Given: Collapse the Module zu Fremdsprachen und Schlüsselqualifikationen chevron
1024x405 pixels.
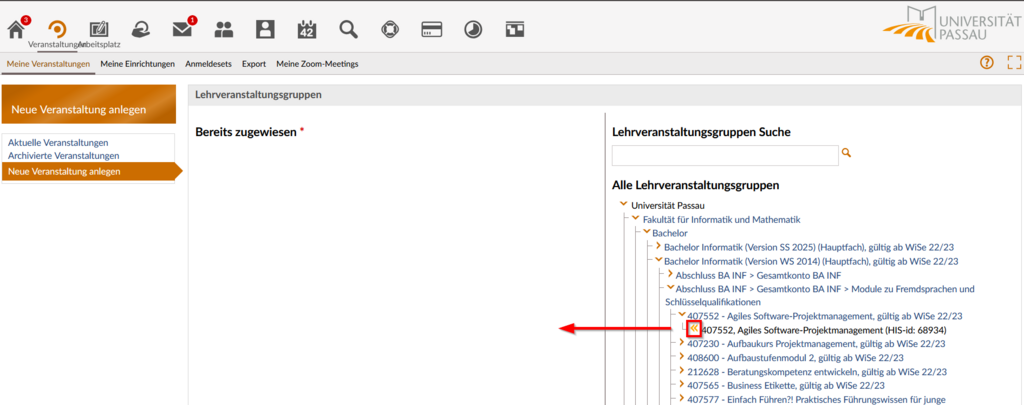Looking at the screenshot, I should [x=670, y=287].
